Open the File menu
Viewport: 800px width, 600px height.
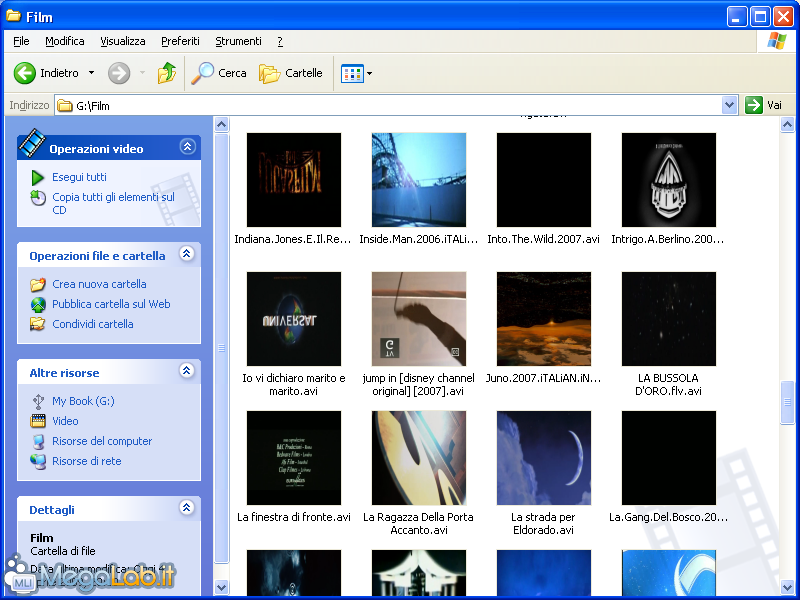(21, 41)
